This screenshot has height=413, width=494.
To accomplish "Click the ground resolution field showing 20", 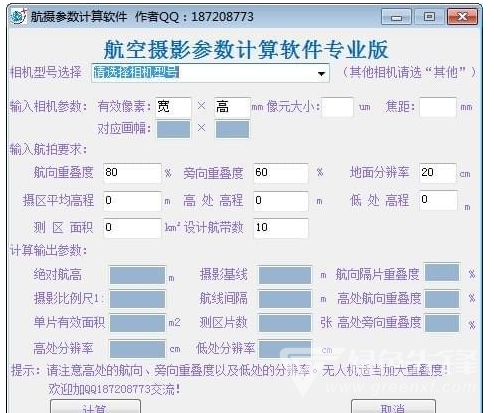I will (437, 173).
